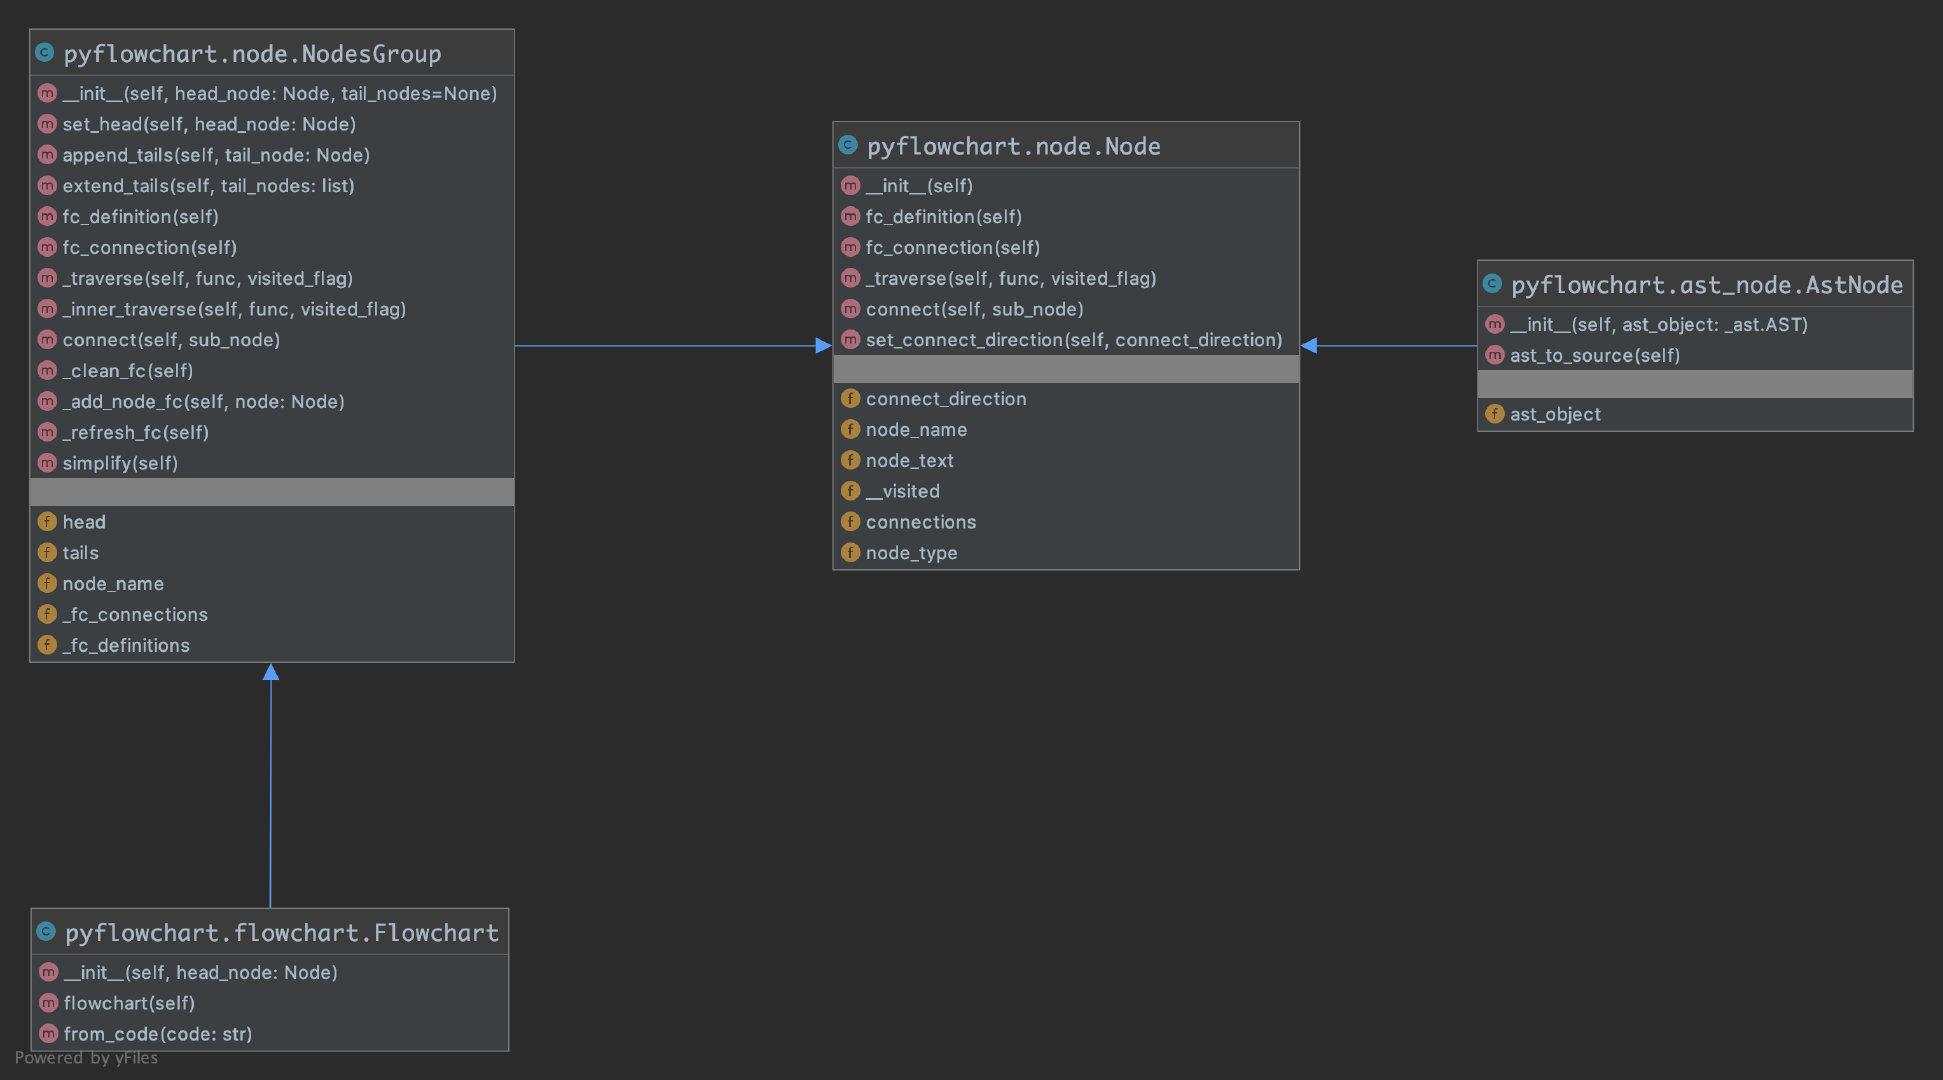Select the set_connect_direction method row

click(x=1073, y=340)
